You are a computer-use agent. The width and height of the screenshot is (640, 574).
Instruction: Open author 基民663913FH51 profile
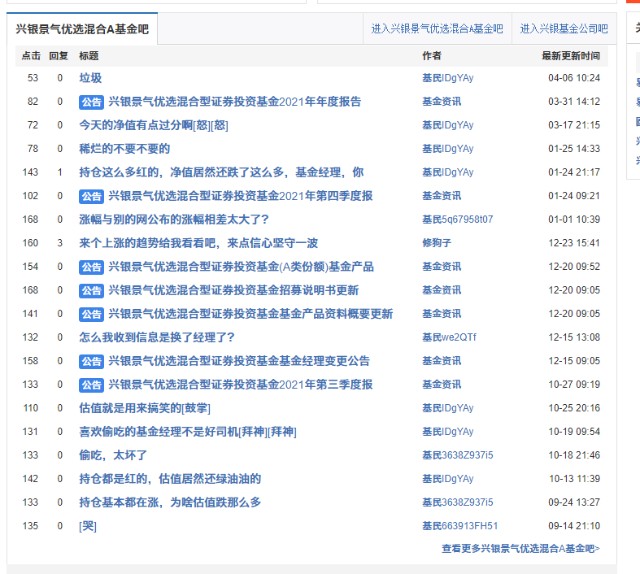[x=460, y=526]
